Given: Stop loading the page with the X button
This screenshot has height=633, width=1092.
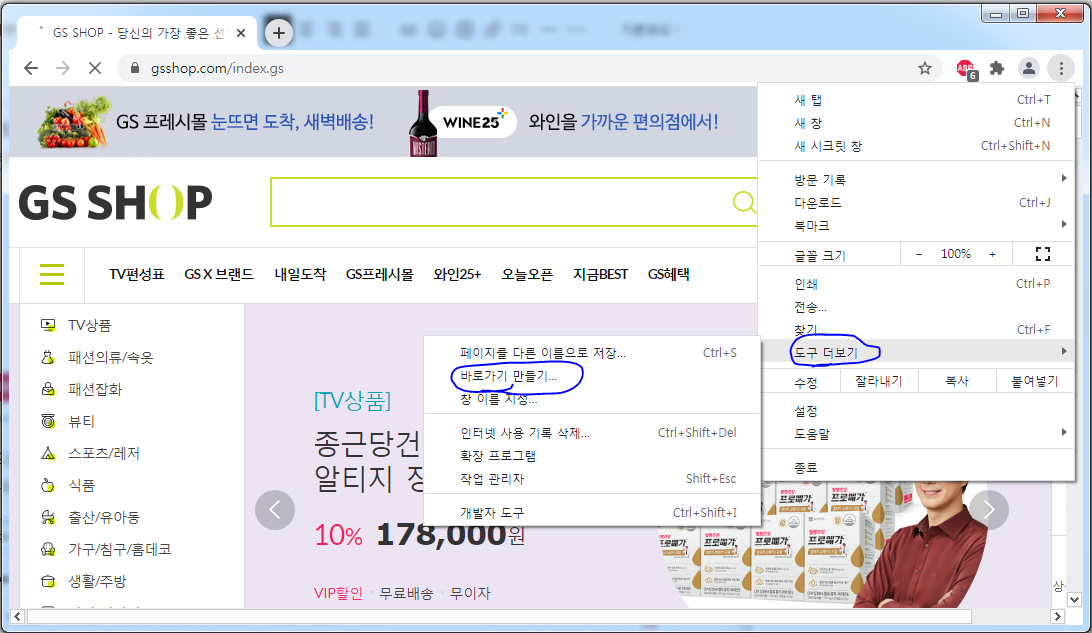Looking at the screenshot, I should [x=95, y=68].
